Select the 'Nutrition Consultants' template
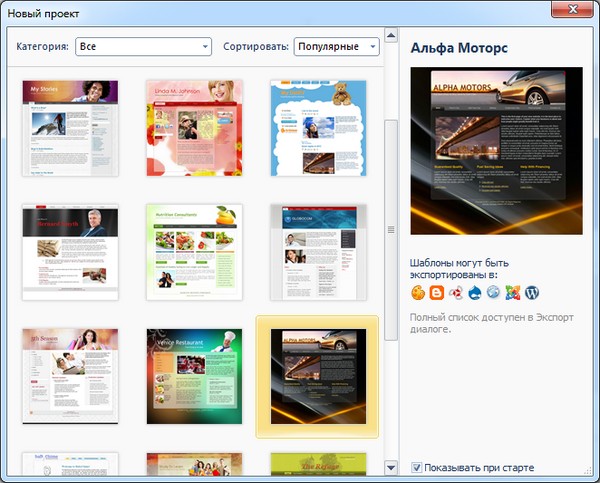 tap(194, 252)
